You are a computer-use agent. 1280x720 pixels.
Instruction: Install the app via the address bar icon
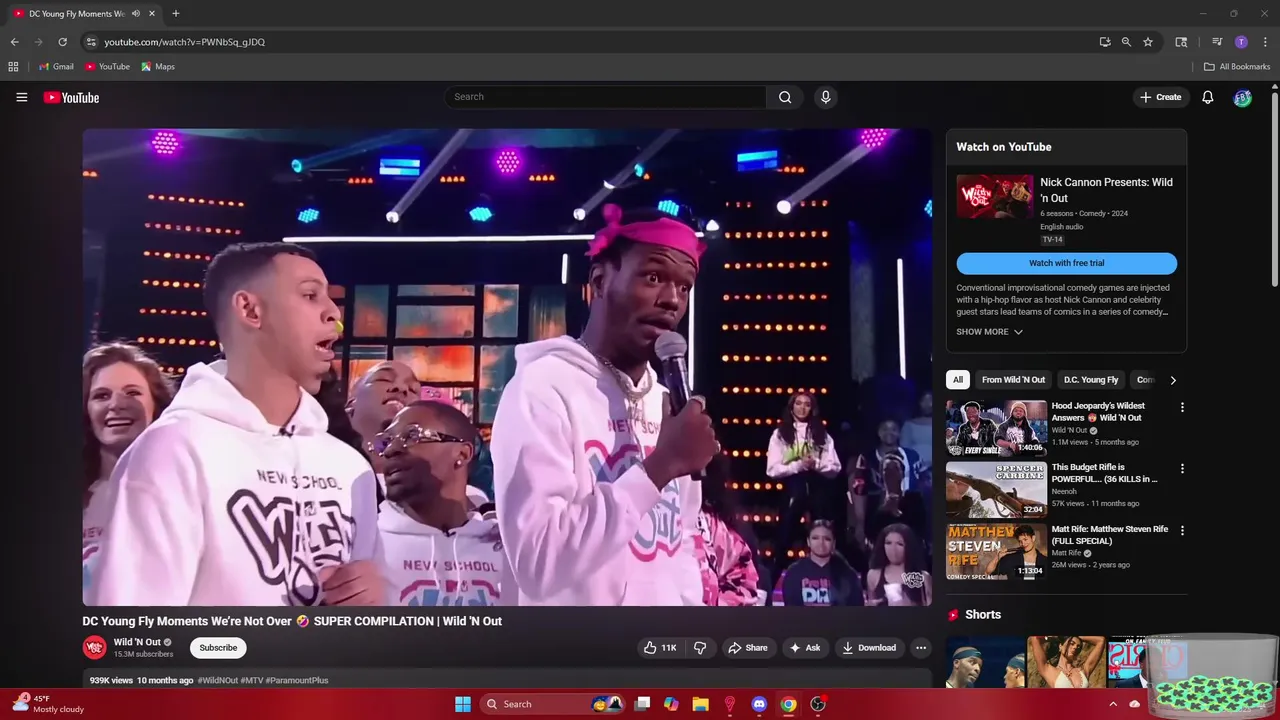pos(1105,42)
